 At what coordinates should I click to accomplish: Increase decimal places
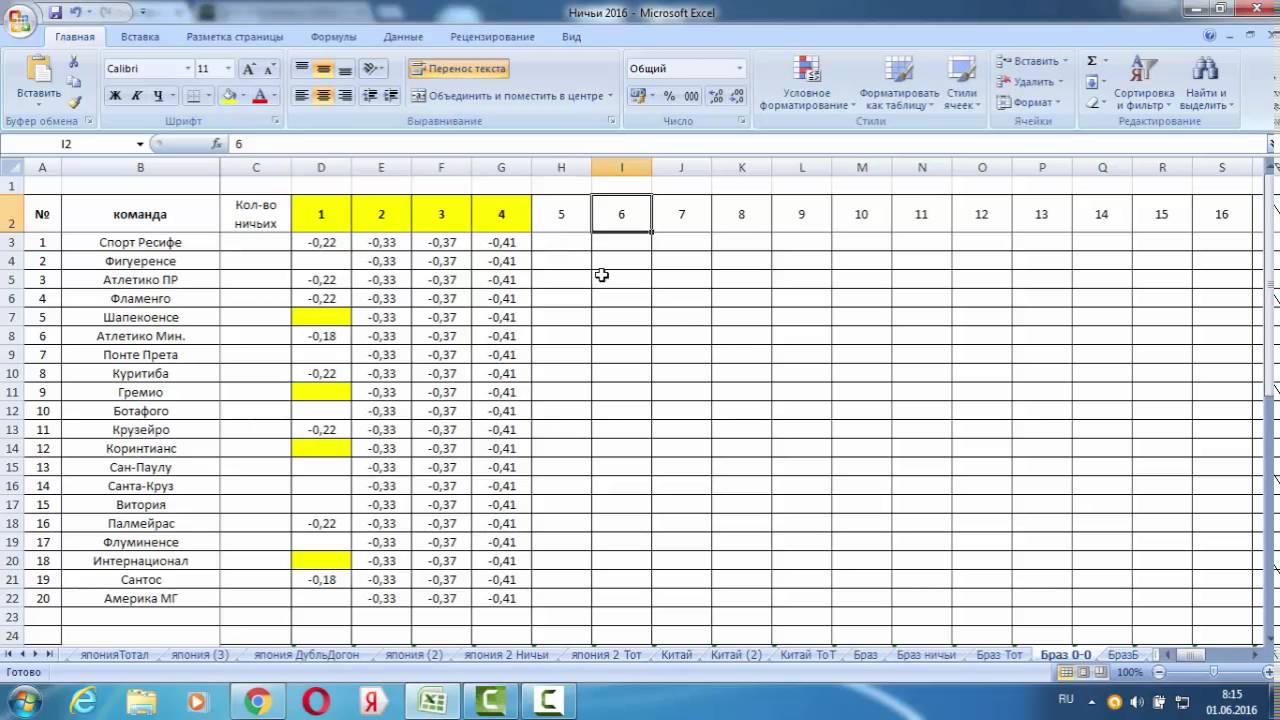pos(716,96)
